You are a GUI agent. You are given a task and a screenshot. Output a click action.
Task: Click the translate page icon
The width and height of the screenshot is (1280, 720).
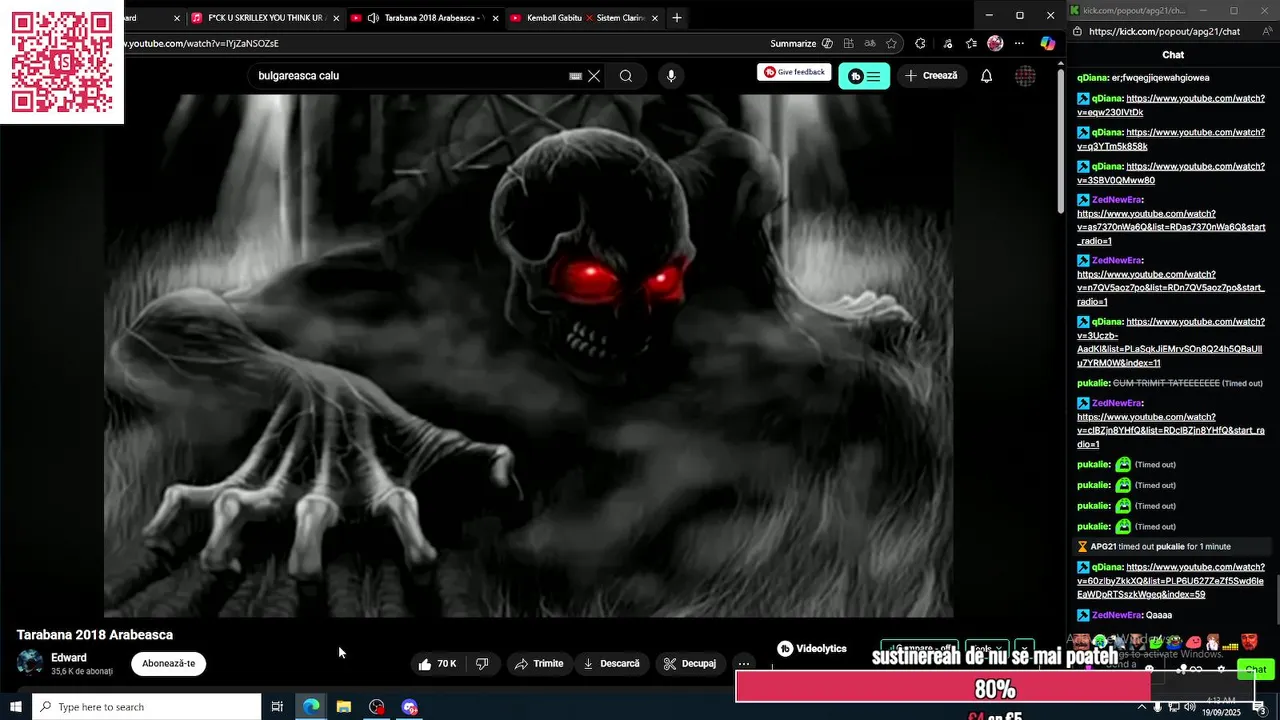coord(870,44)
